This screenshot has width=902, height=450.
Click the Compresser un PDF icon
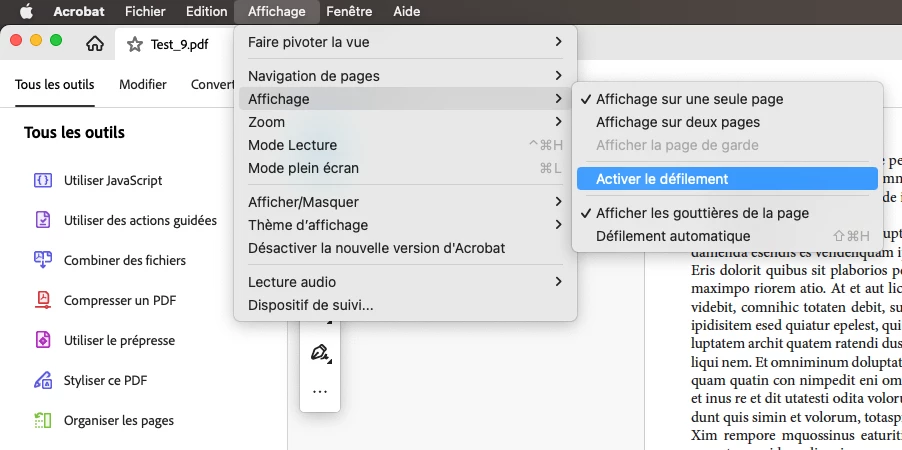pos(43,300)
